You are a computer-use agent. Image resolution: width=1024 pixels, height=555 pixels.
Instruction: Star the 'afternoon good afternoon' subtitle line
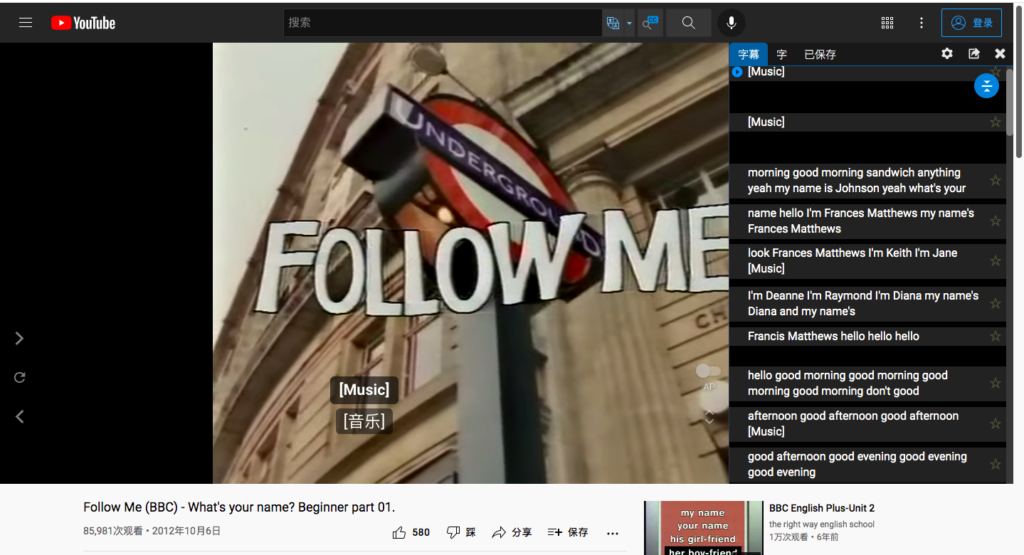tap(995, 424)
